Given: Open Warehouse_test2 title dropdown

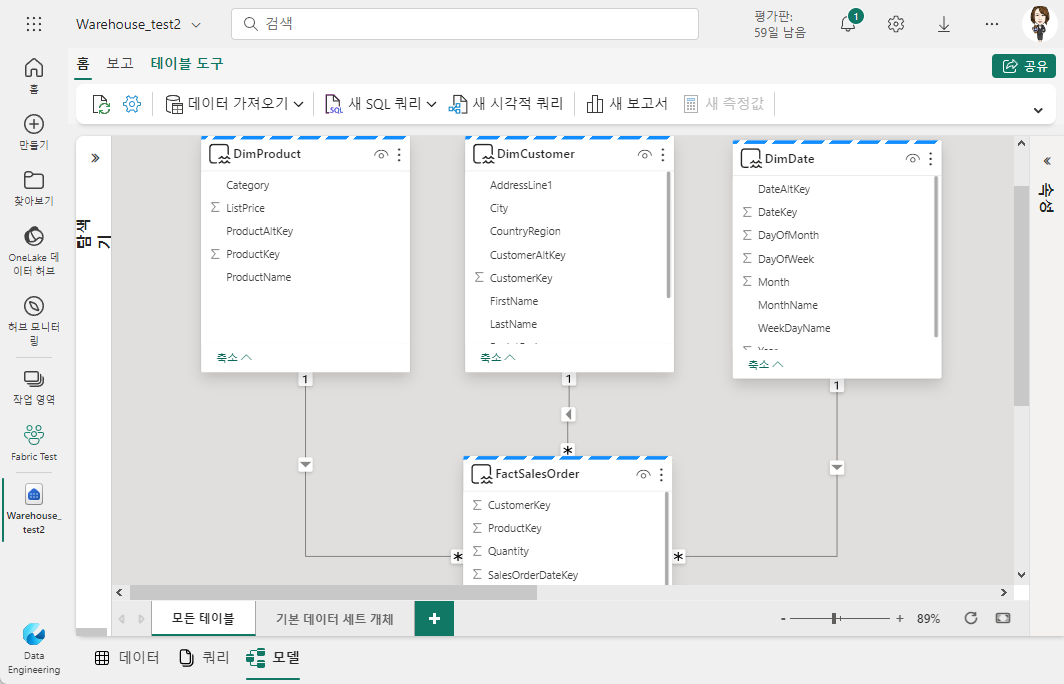Looking at the screenshot, I should (196, 25).
